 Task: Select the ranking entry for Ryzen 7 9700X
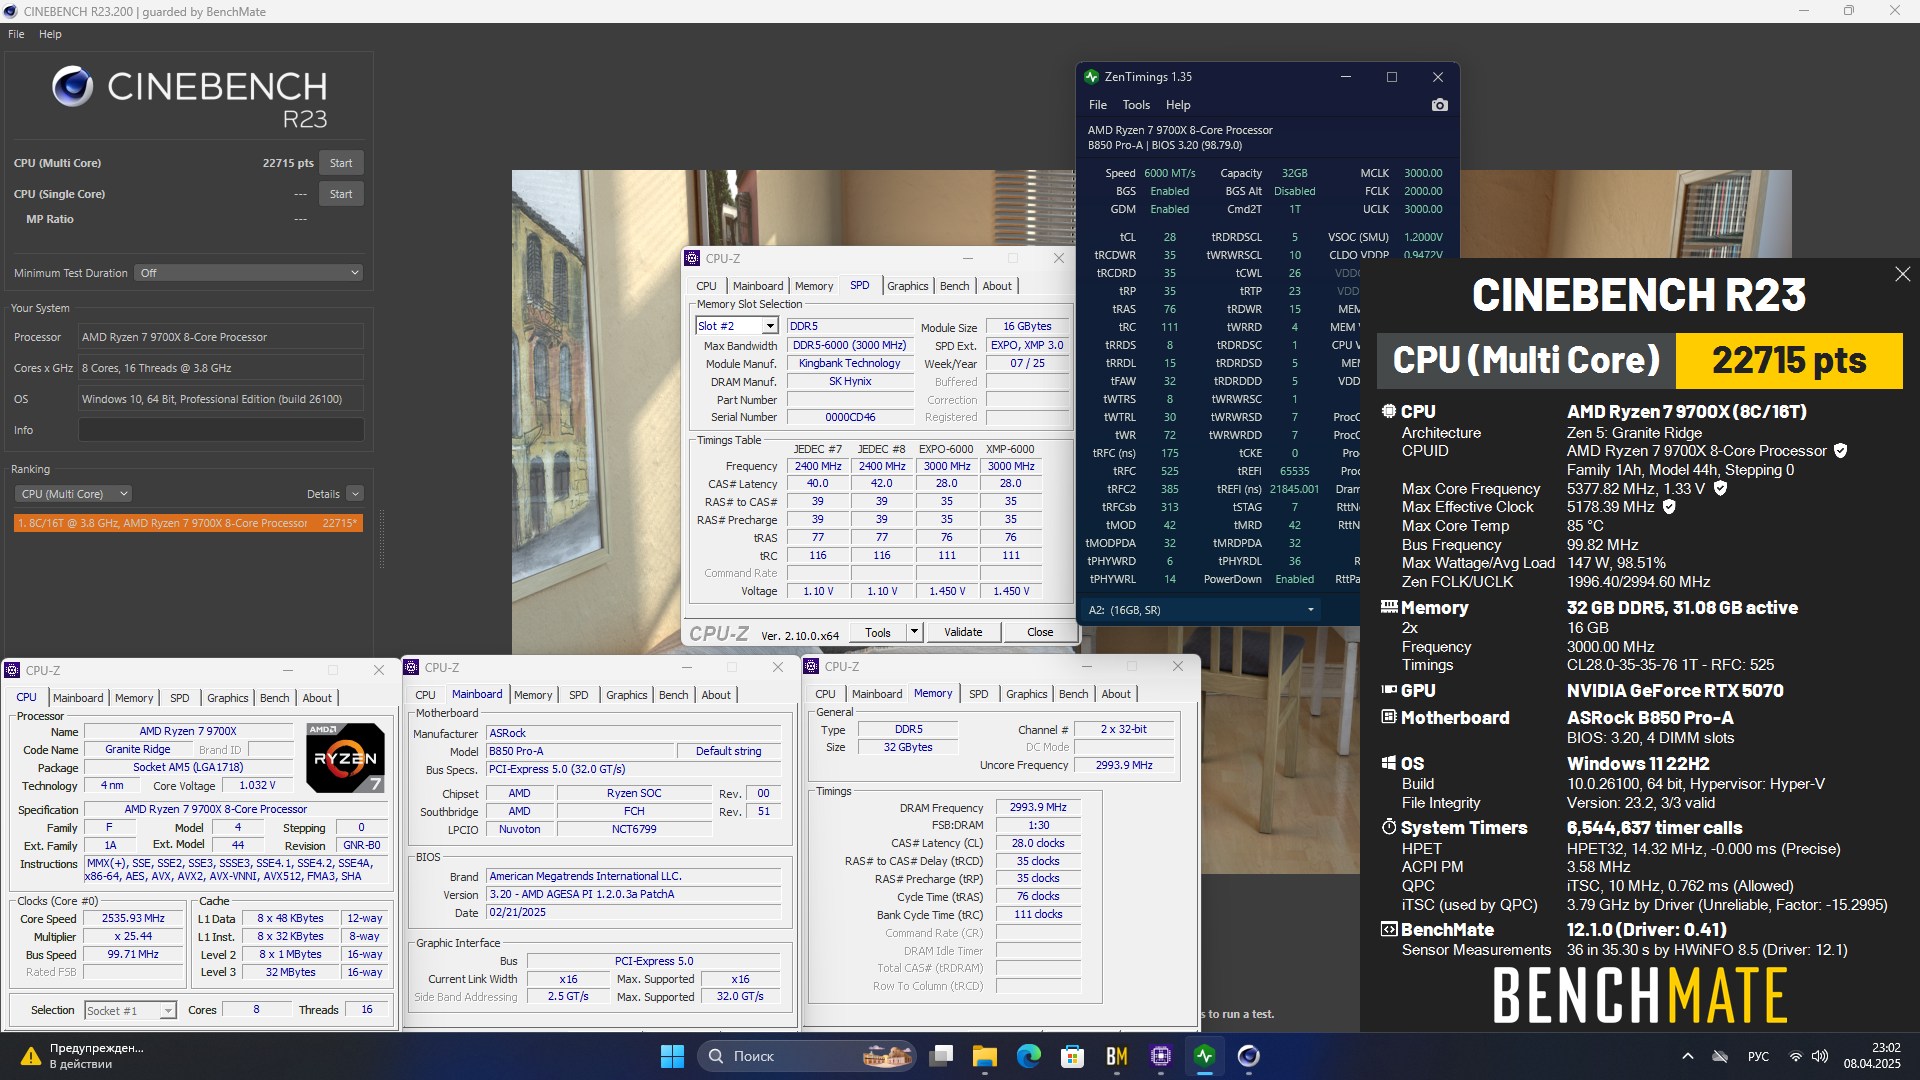(x=188, y=523)
